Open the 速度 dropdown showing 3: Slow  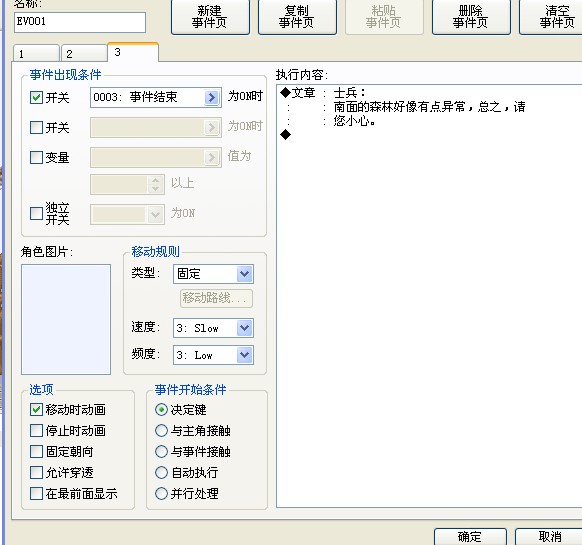click(x=213, y=328)
